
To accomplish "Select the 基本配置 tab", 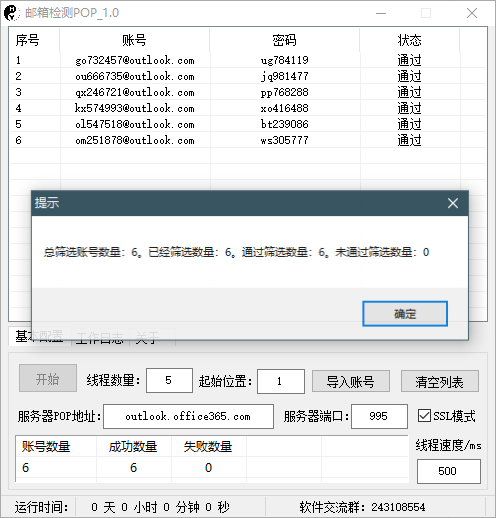I will pos(39,337).
